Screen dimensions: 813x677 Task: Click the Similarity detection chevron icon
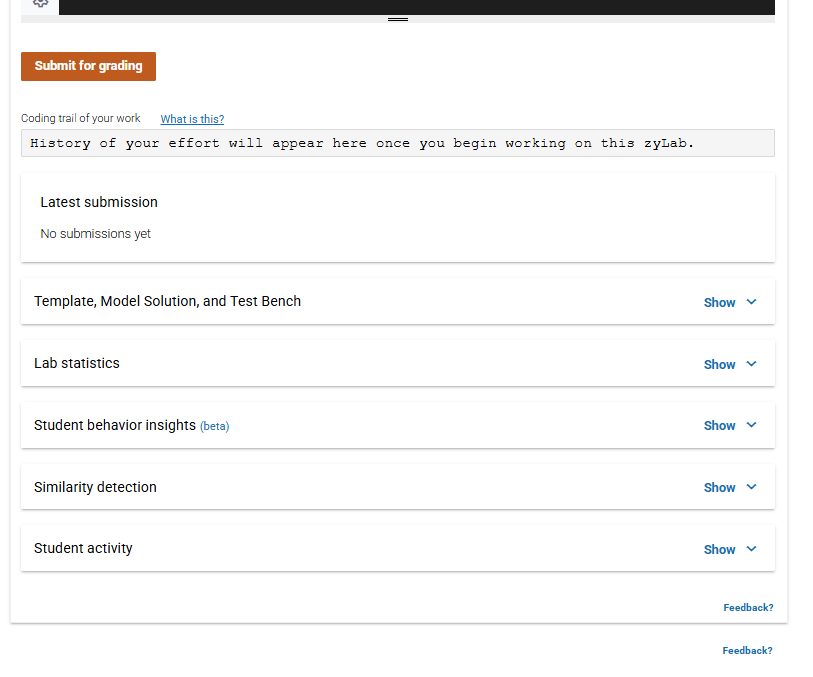click(x=751, y=487)
